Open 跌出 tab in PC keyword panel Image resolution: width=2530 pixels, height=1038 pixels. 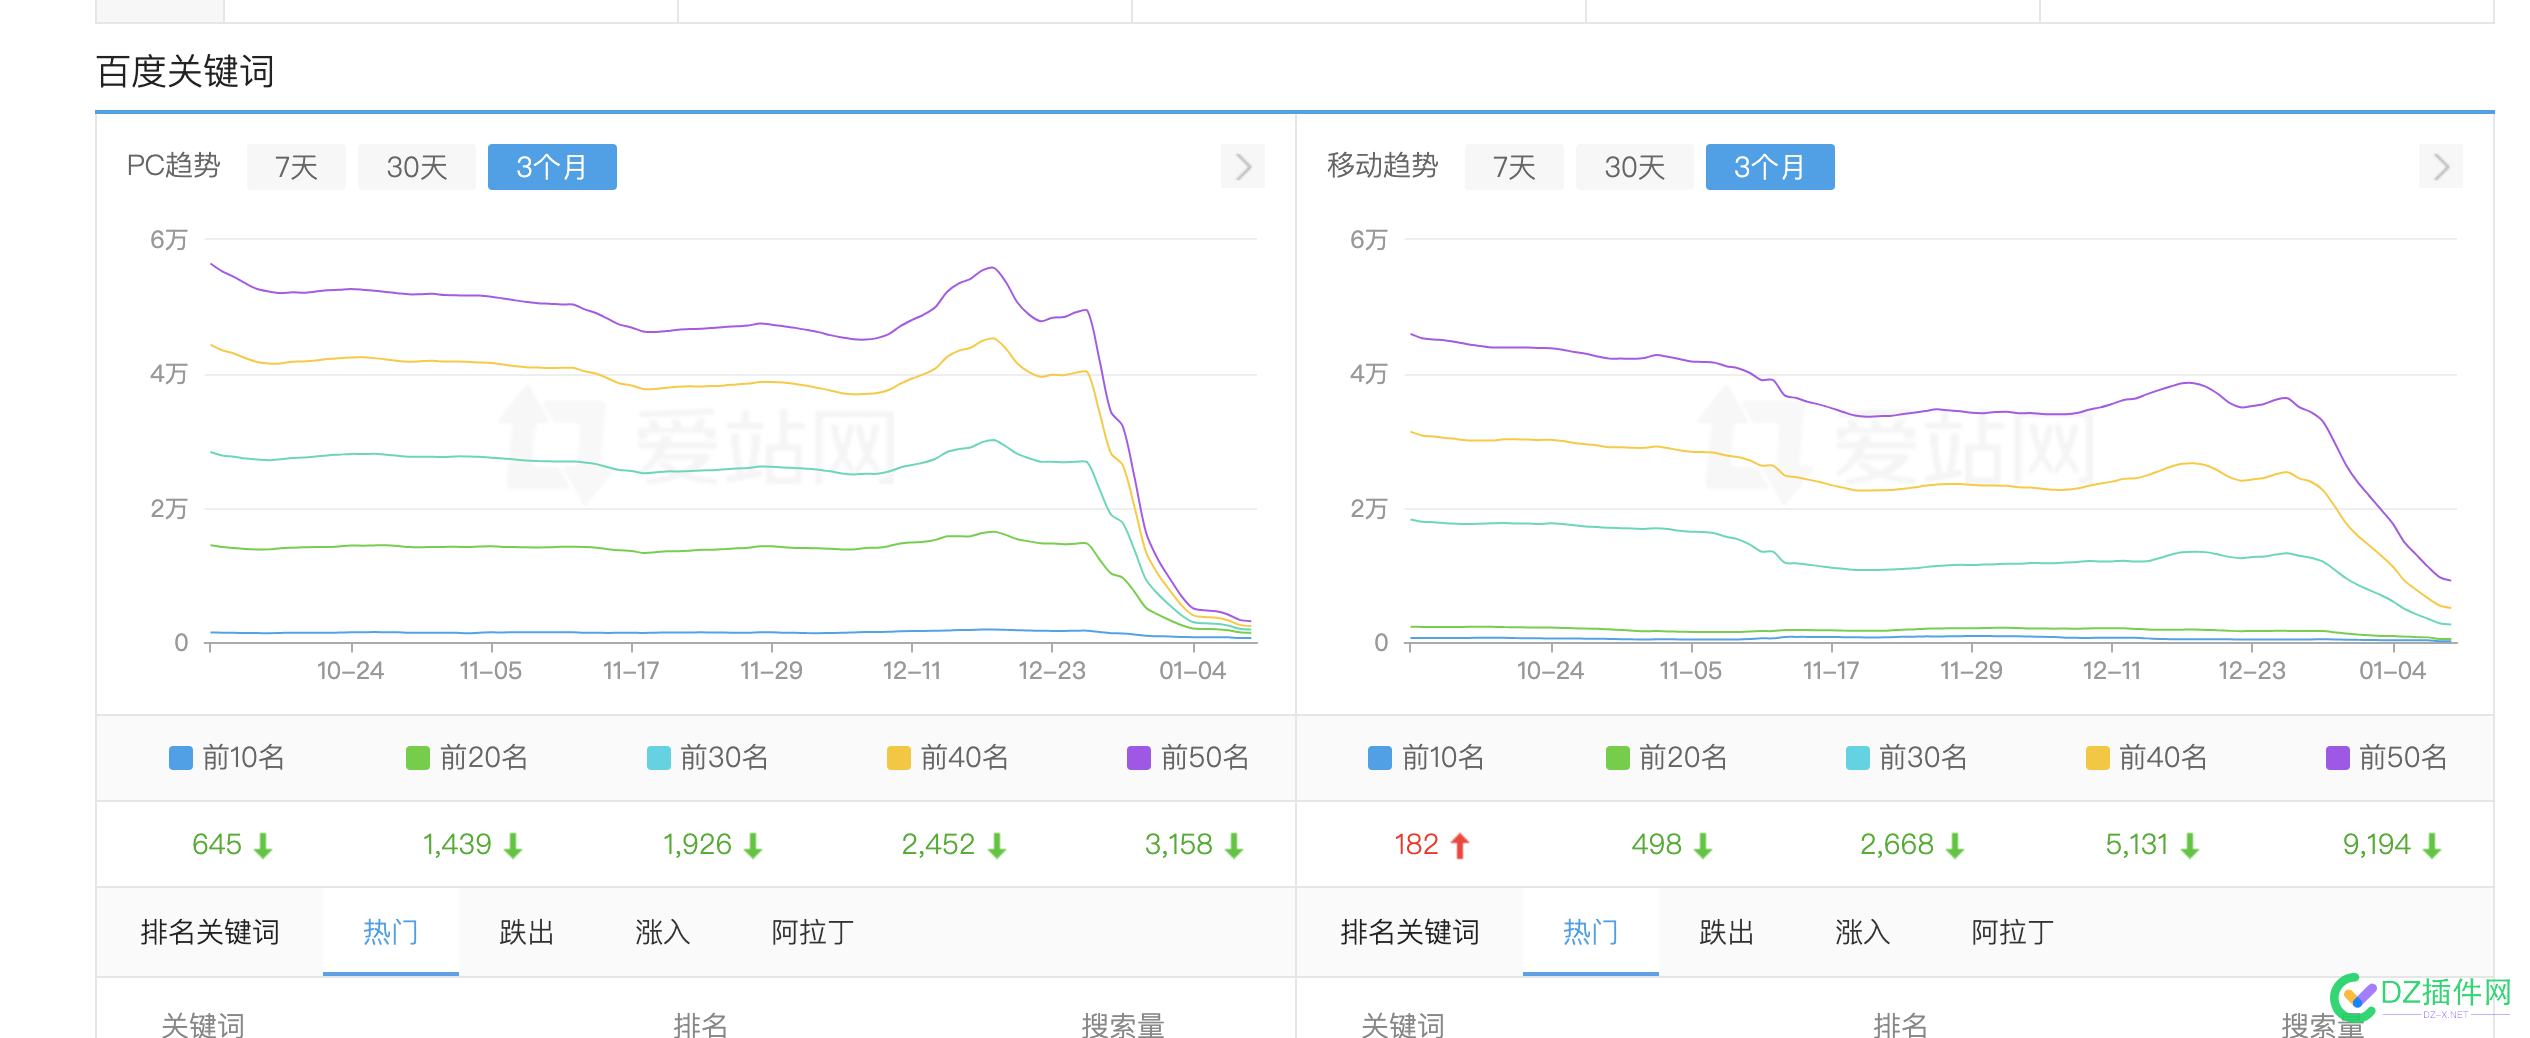coord(527,932)
